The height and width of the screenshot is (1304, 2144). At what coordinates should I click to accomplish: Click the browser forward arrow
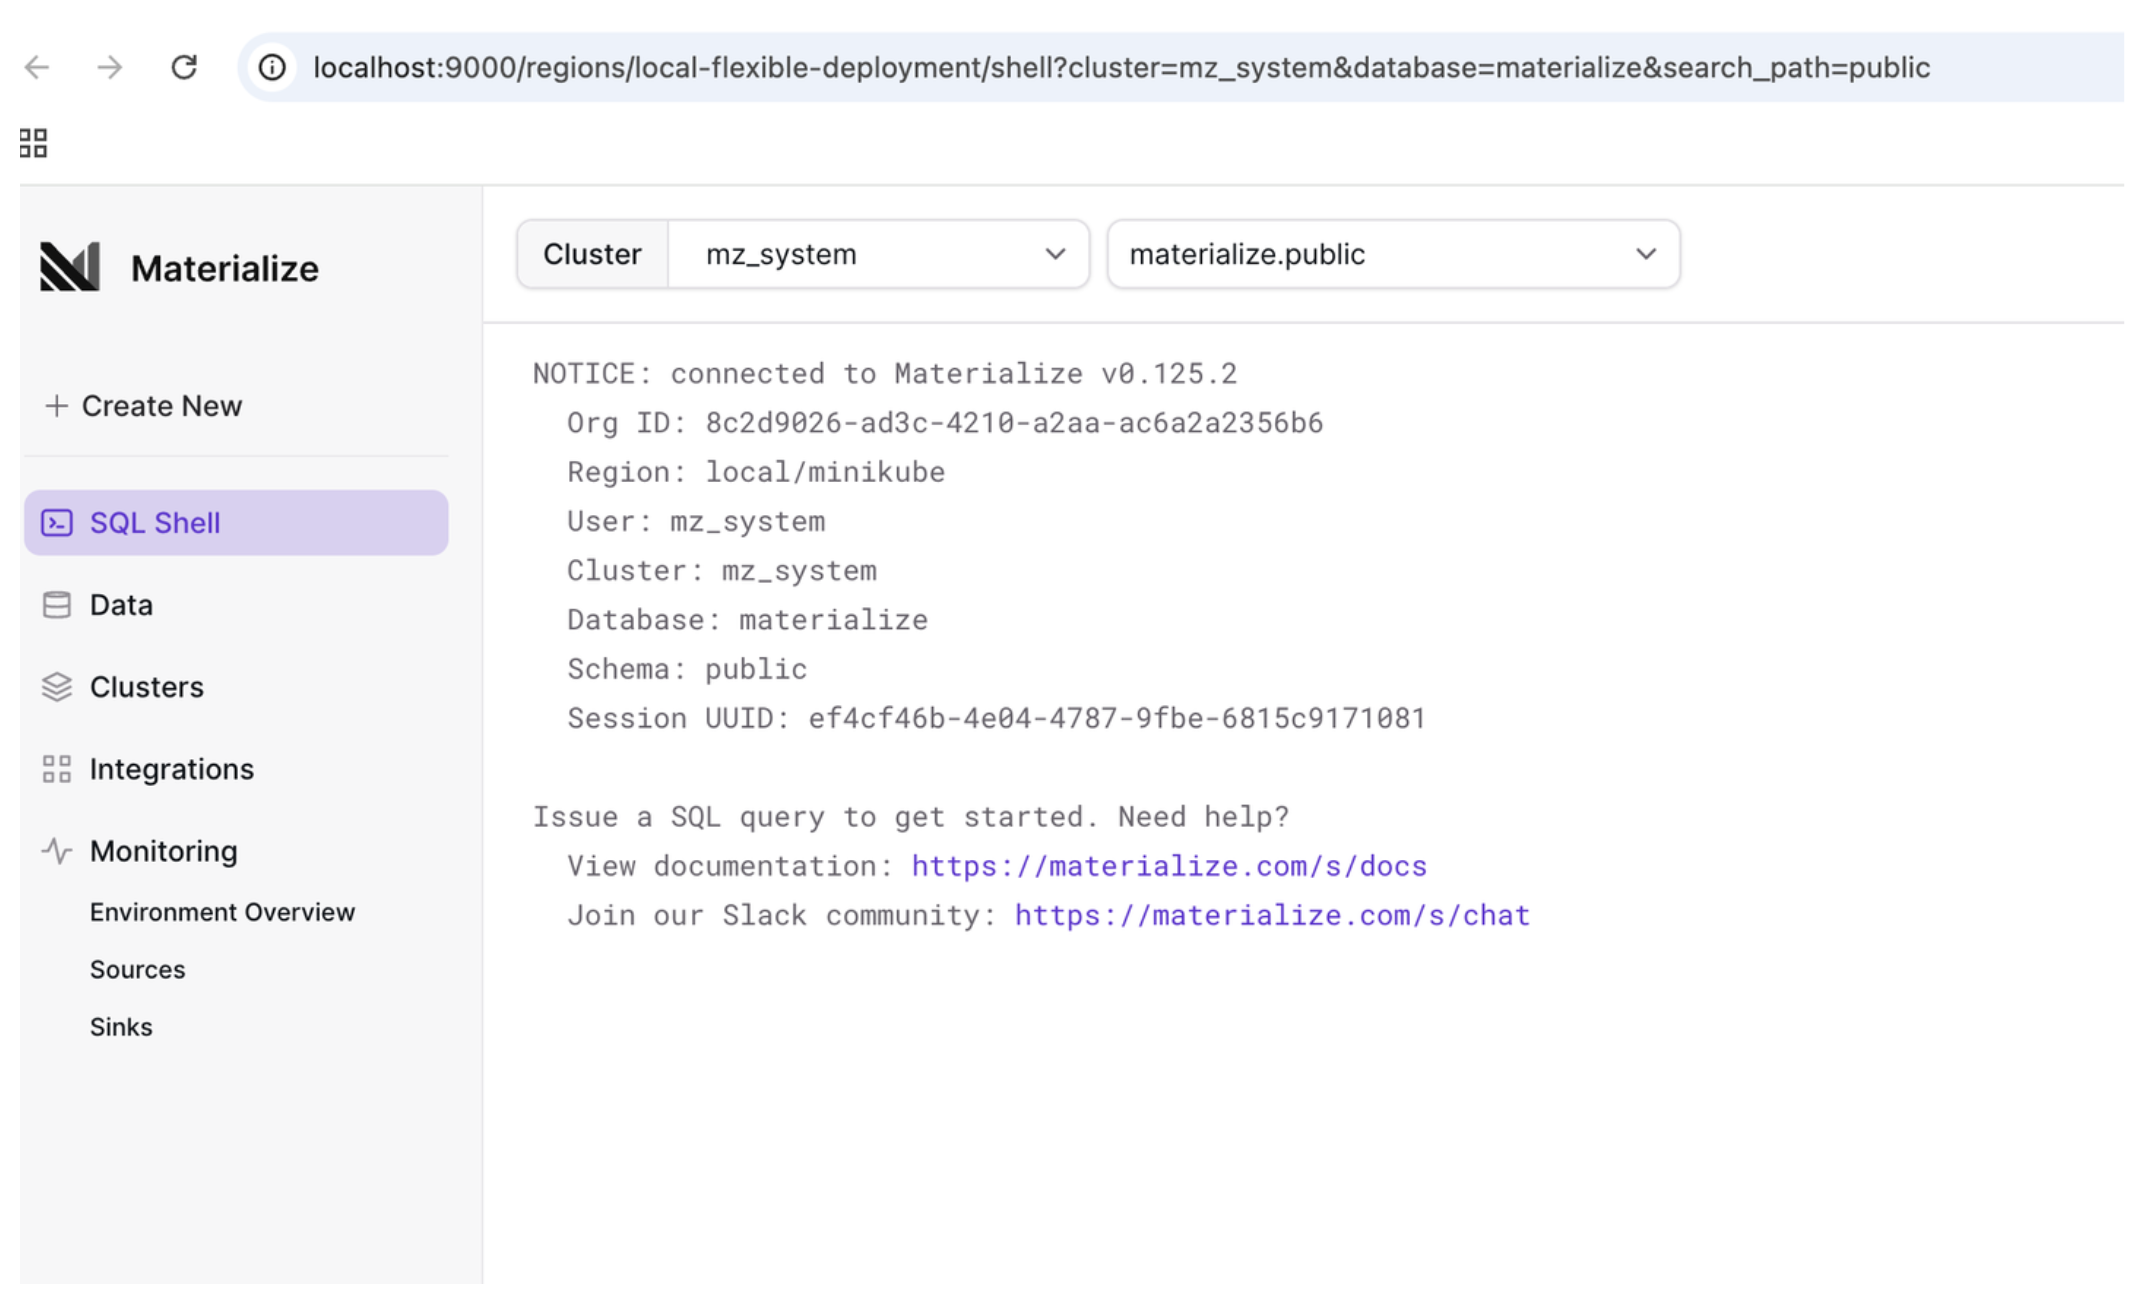(110, 68)
